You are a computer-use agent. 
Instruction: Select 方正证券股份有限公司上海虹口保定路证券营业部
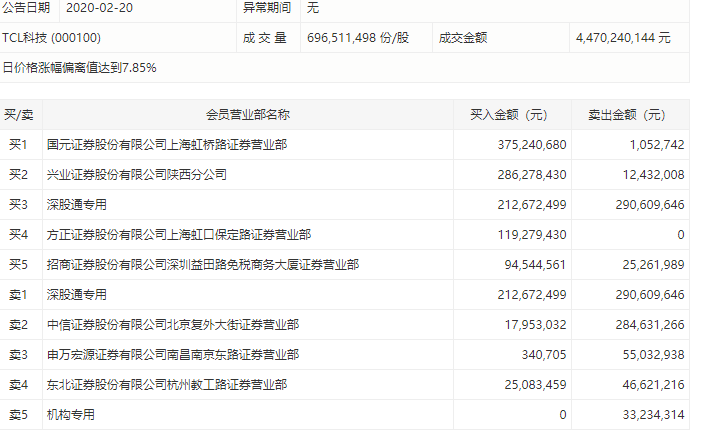pos(179,235)
